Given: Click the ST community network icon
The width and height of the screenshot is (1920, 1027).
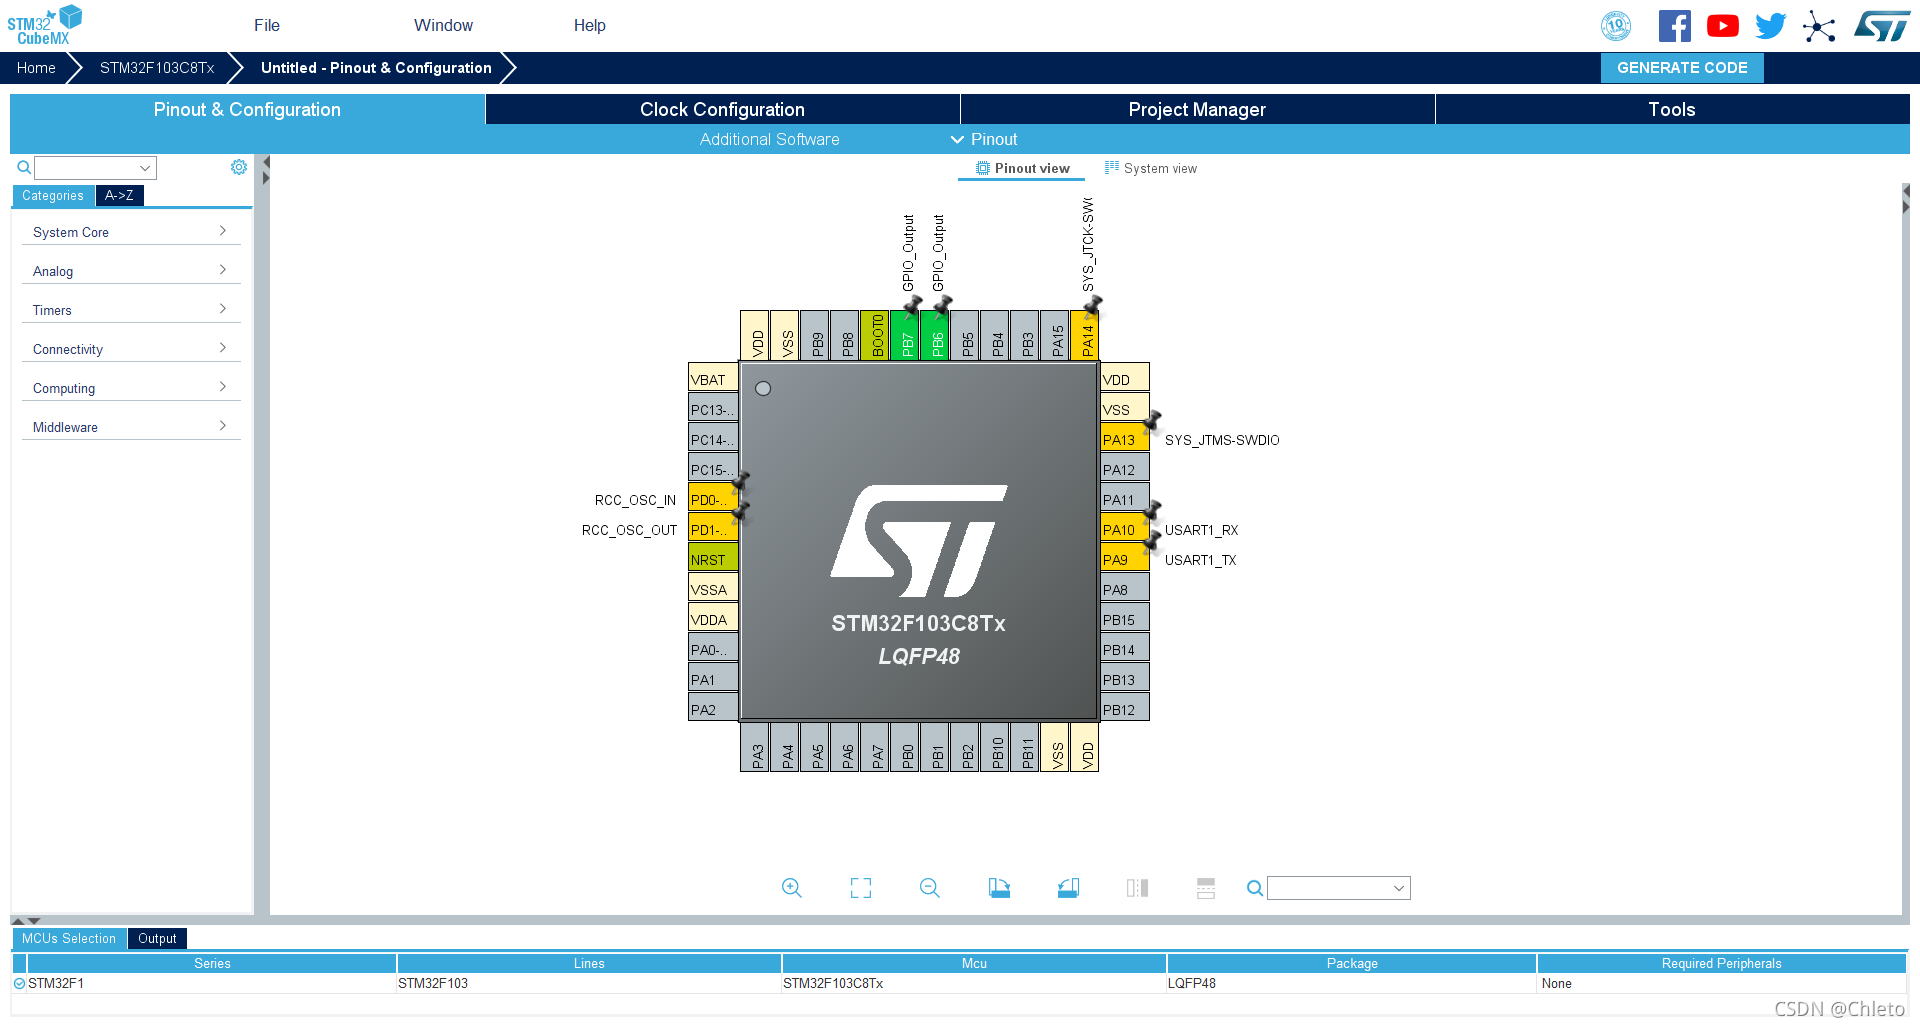Looking at the screenshot, I should coord(1819,27).
